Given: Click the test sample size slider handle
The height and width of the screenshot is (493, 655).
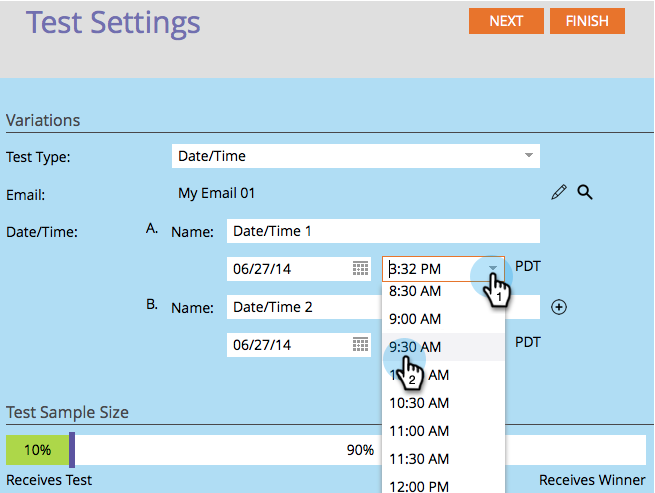Looking at the screenshot, I should 72,450.
